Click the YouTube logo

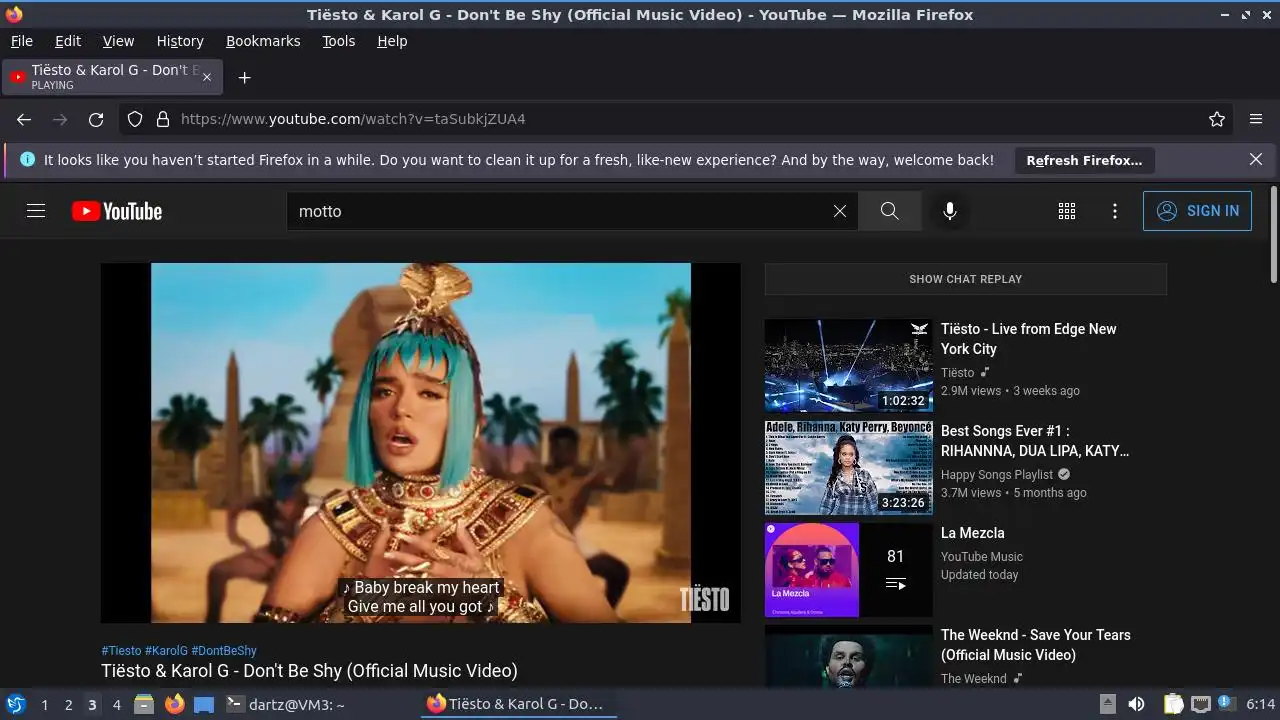[117, 211]
